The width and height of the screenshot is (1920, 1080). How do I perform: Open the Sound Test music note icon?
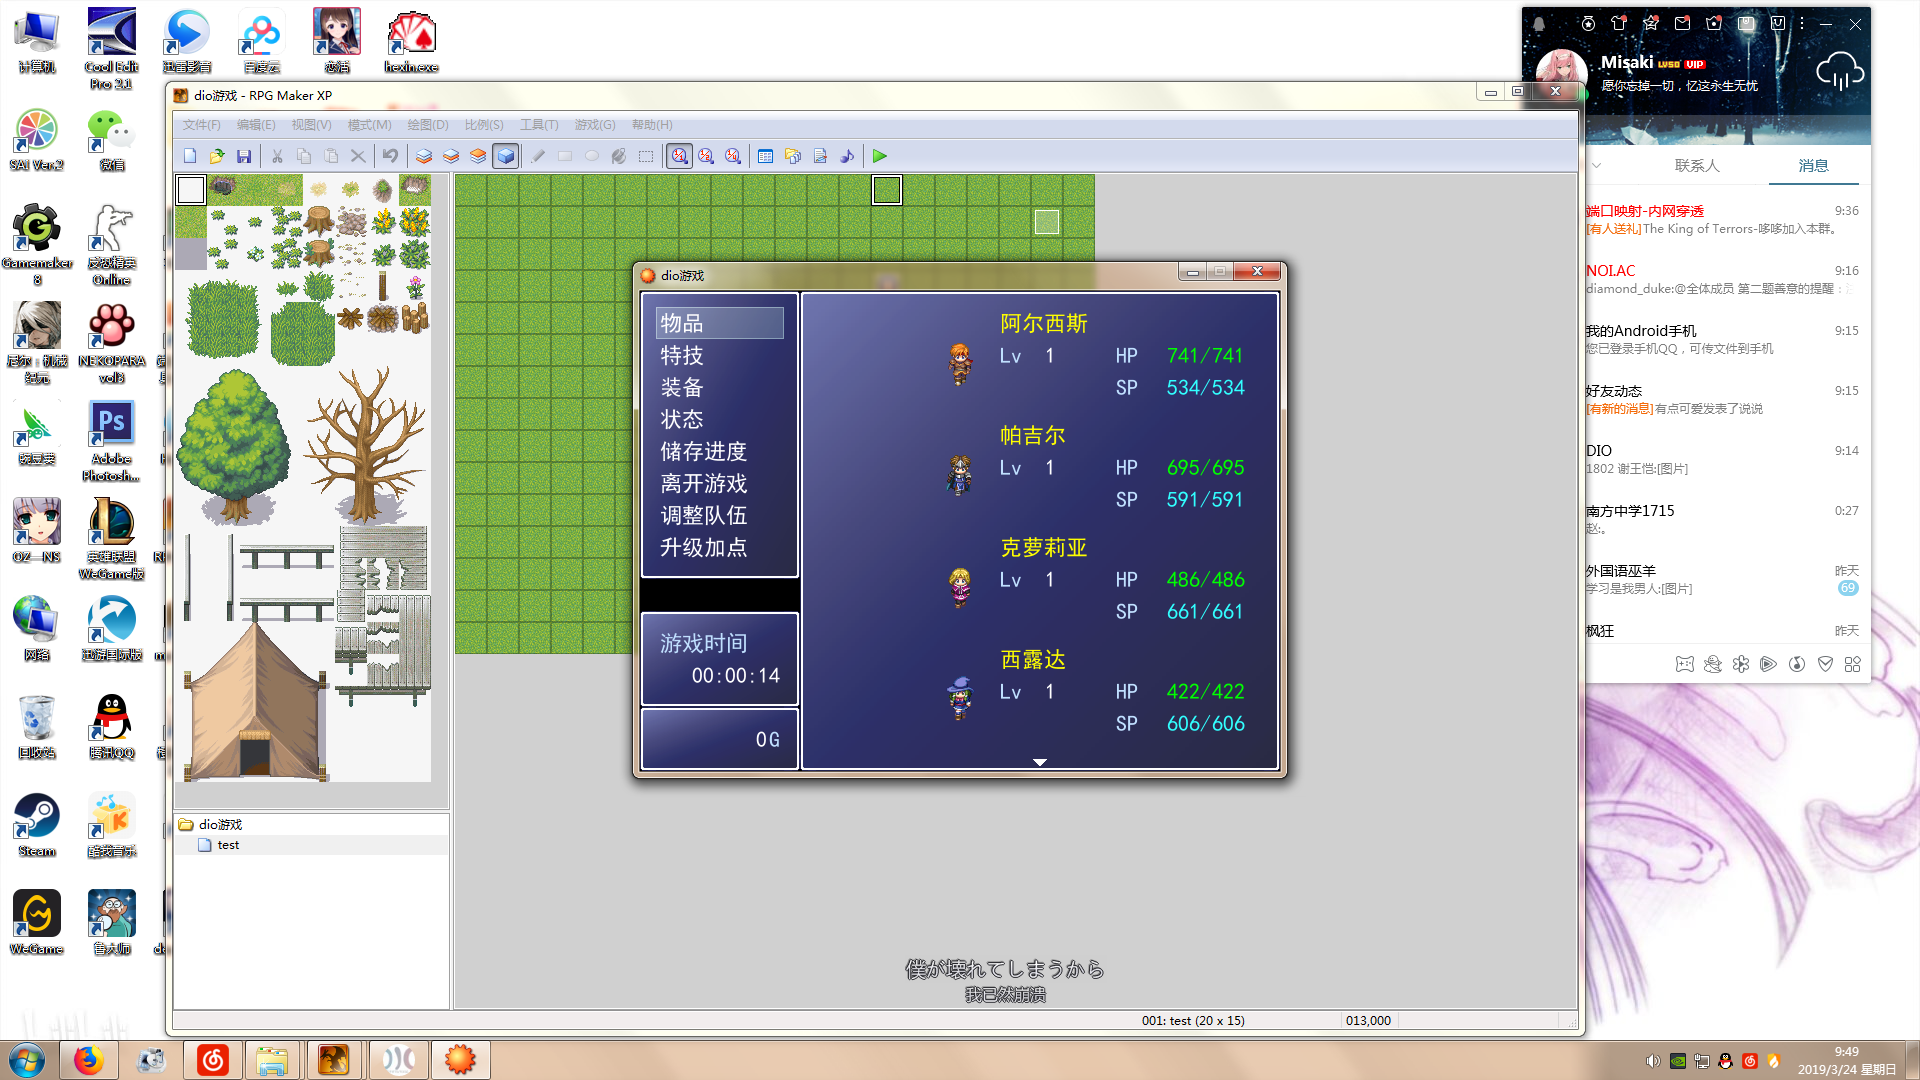click(x=847, y=156)
